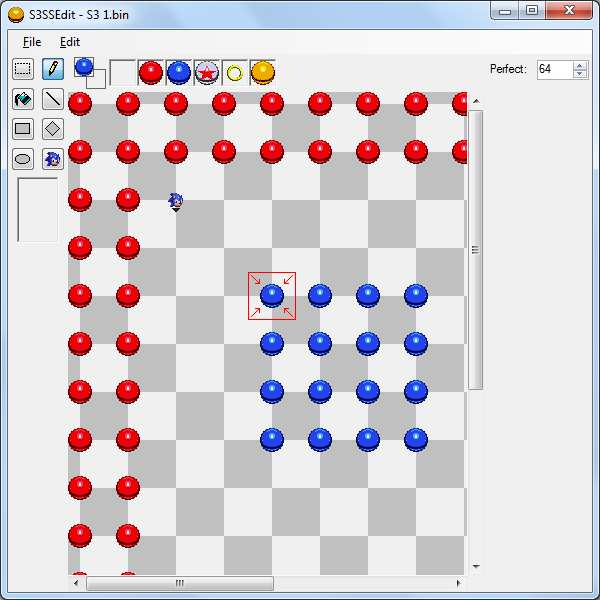Click the horizontal scrollbar left arrow
This screenshot has height=600, width=600.
(76, 583)
